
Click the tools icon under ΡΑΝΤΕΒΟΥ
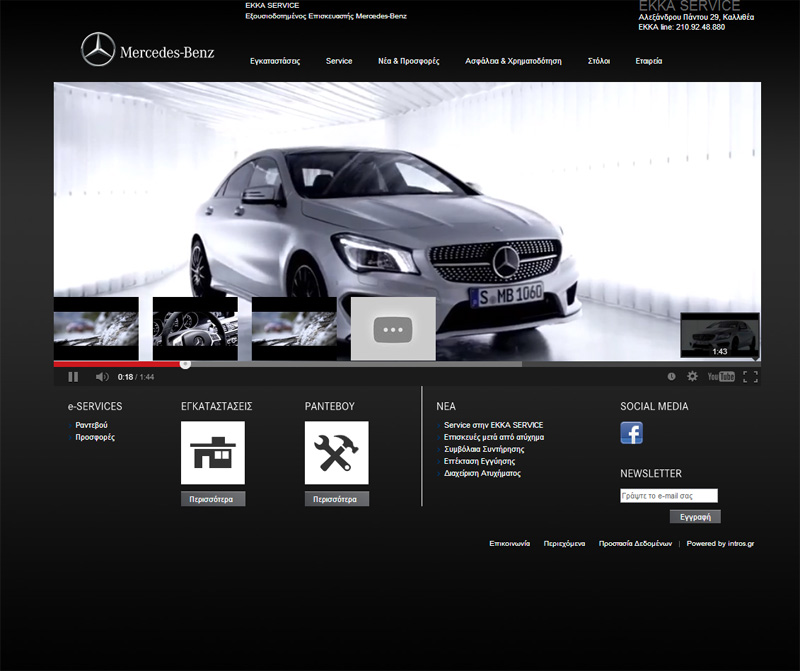(x=336, y=453)
